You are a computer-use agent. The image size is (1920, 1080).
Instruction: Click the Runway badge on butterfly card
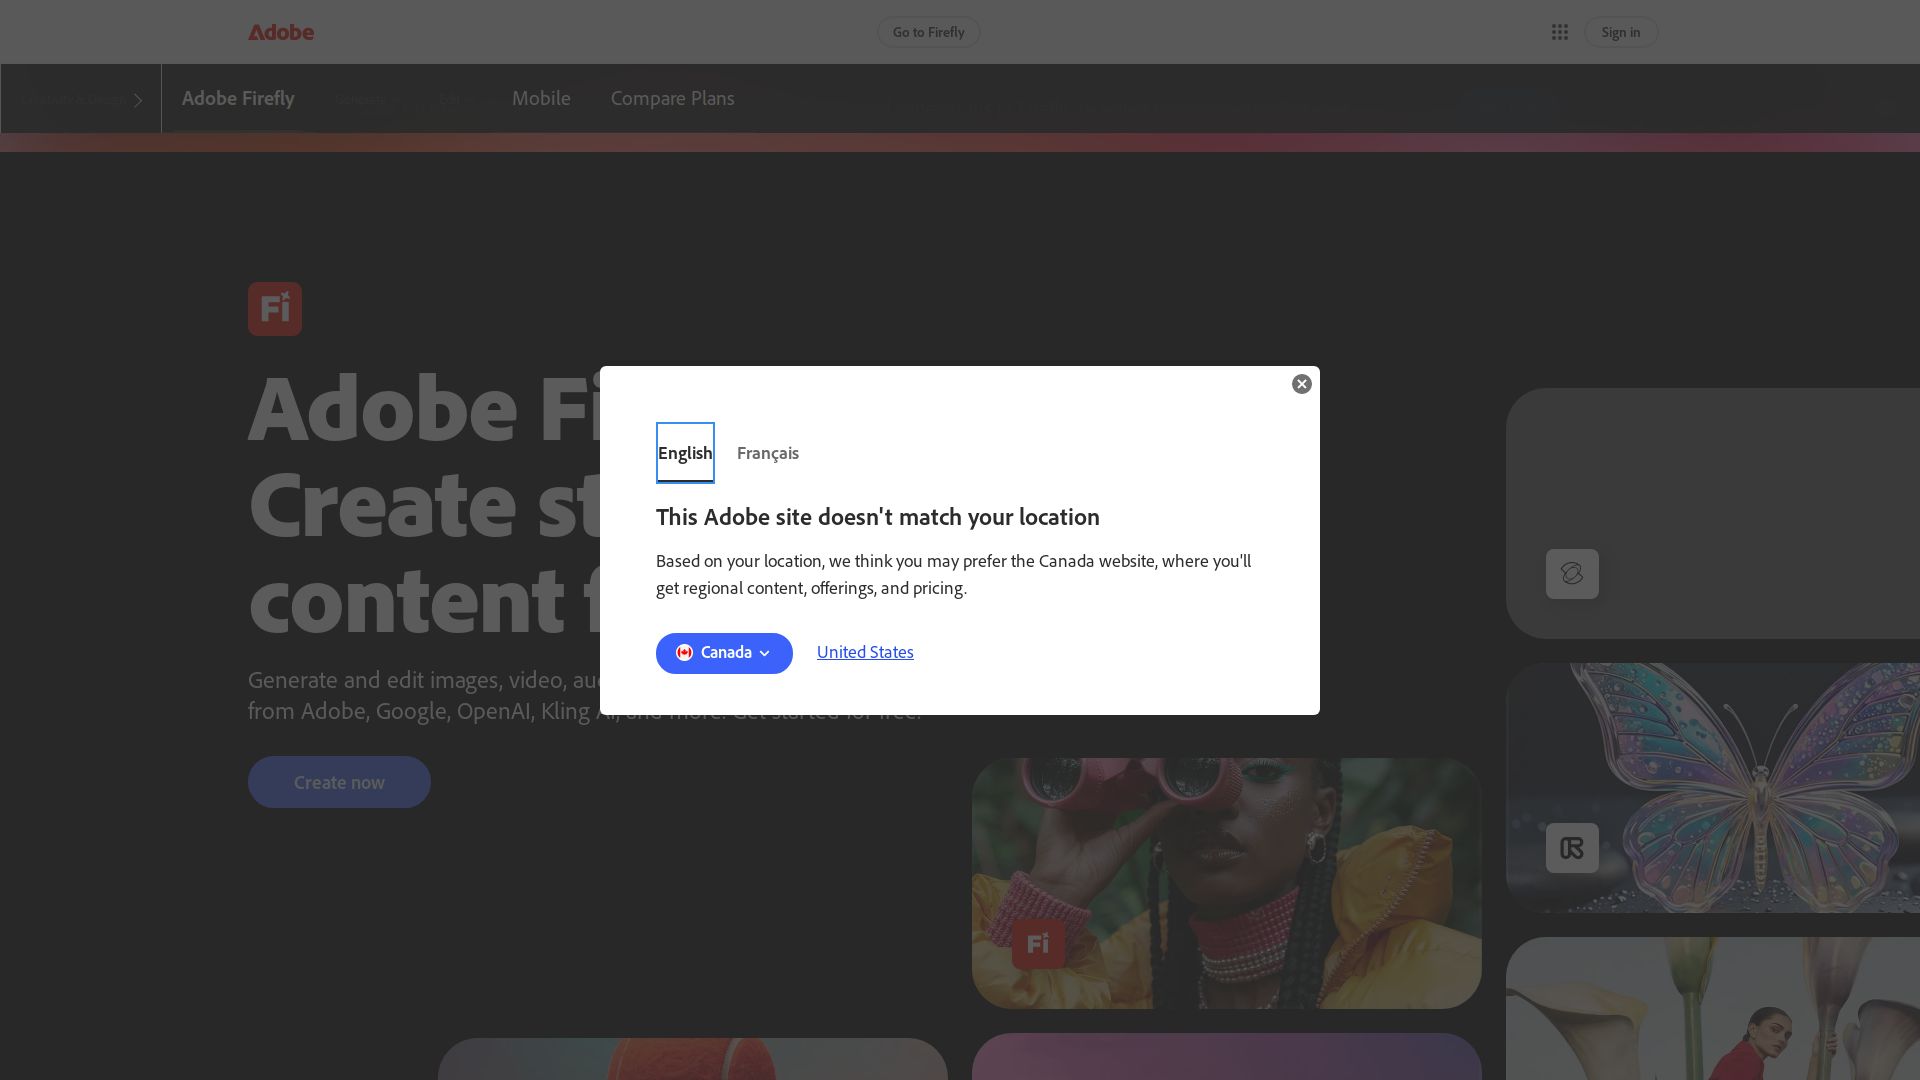(x=1572, y=848)
